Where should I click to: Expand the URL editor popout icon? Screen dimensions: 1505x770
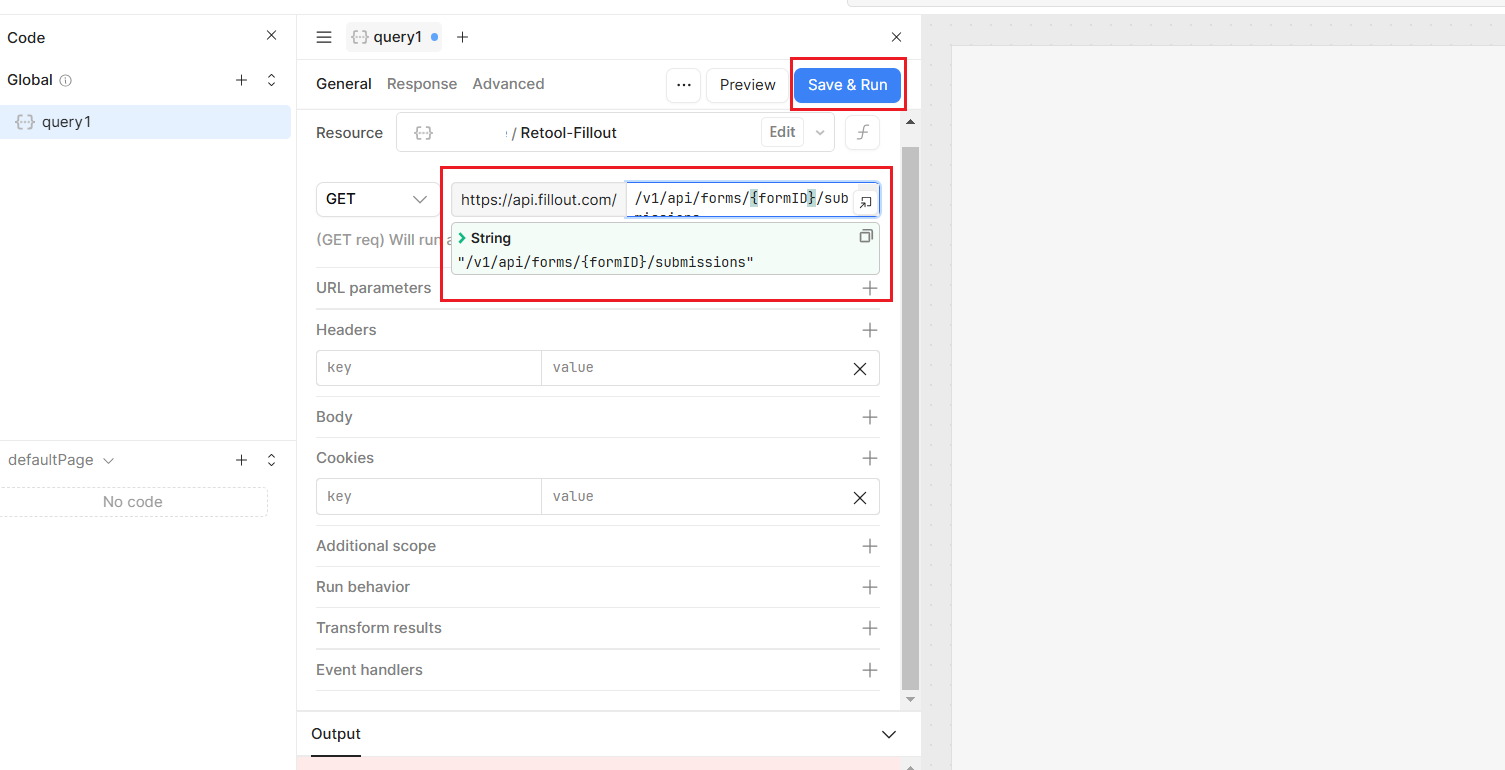tap(867, 202)
